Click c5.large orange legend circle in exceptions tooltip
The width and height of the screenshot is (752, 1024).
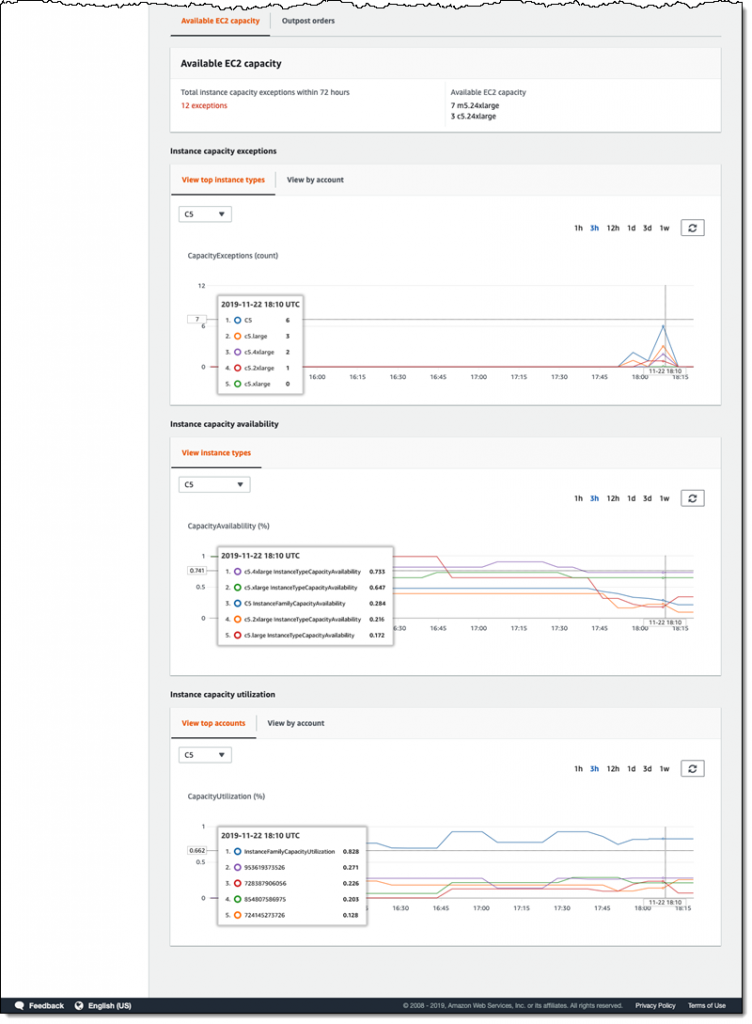238,336
